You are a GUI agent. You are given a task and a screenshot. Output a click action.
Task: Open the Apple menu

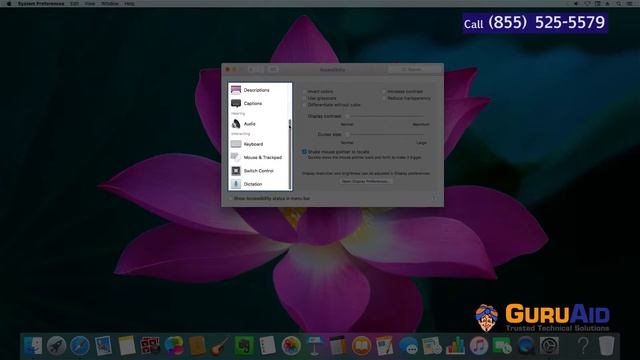pos(9,3)
